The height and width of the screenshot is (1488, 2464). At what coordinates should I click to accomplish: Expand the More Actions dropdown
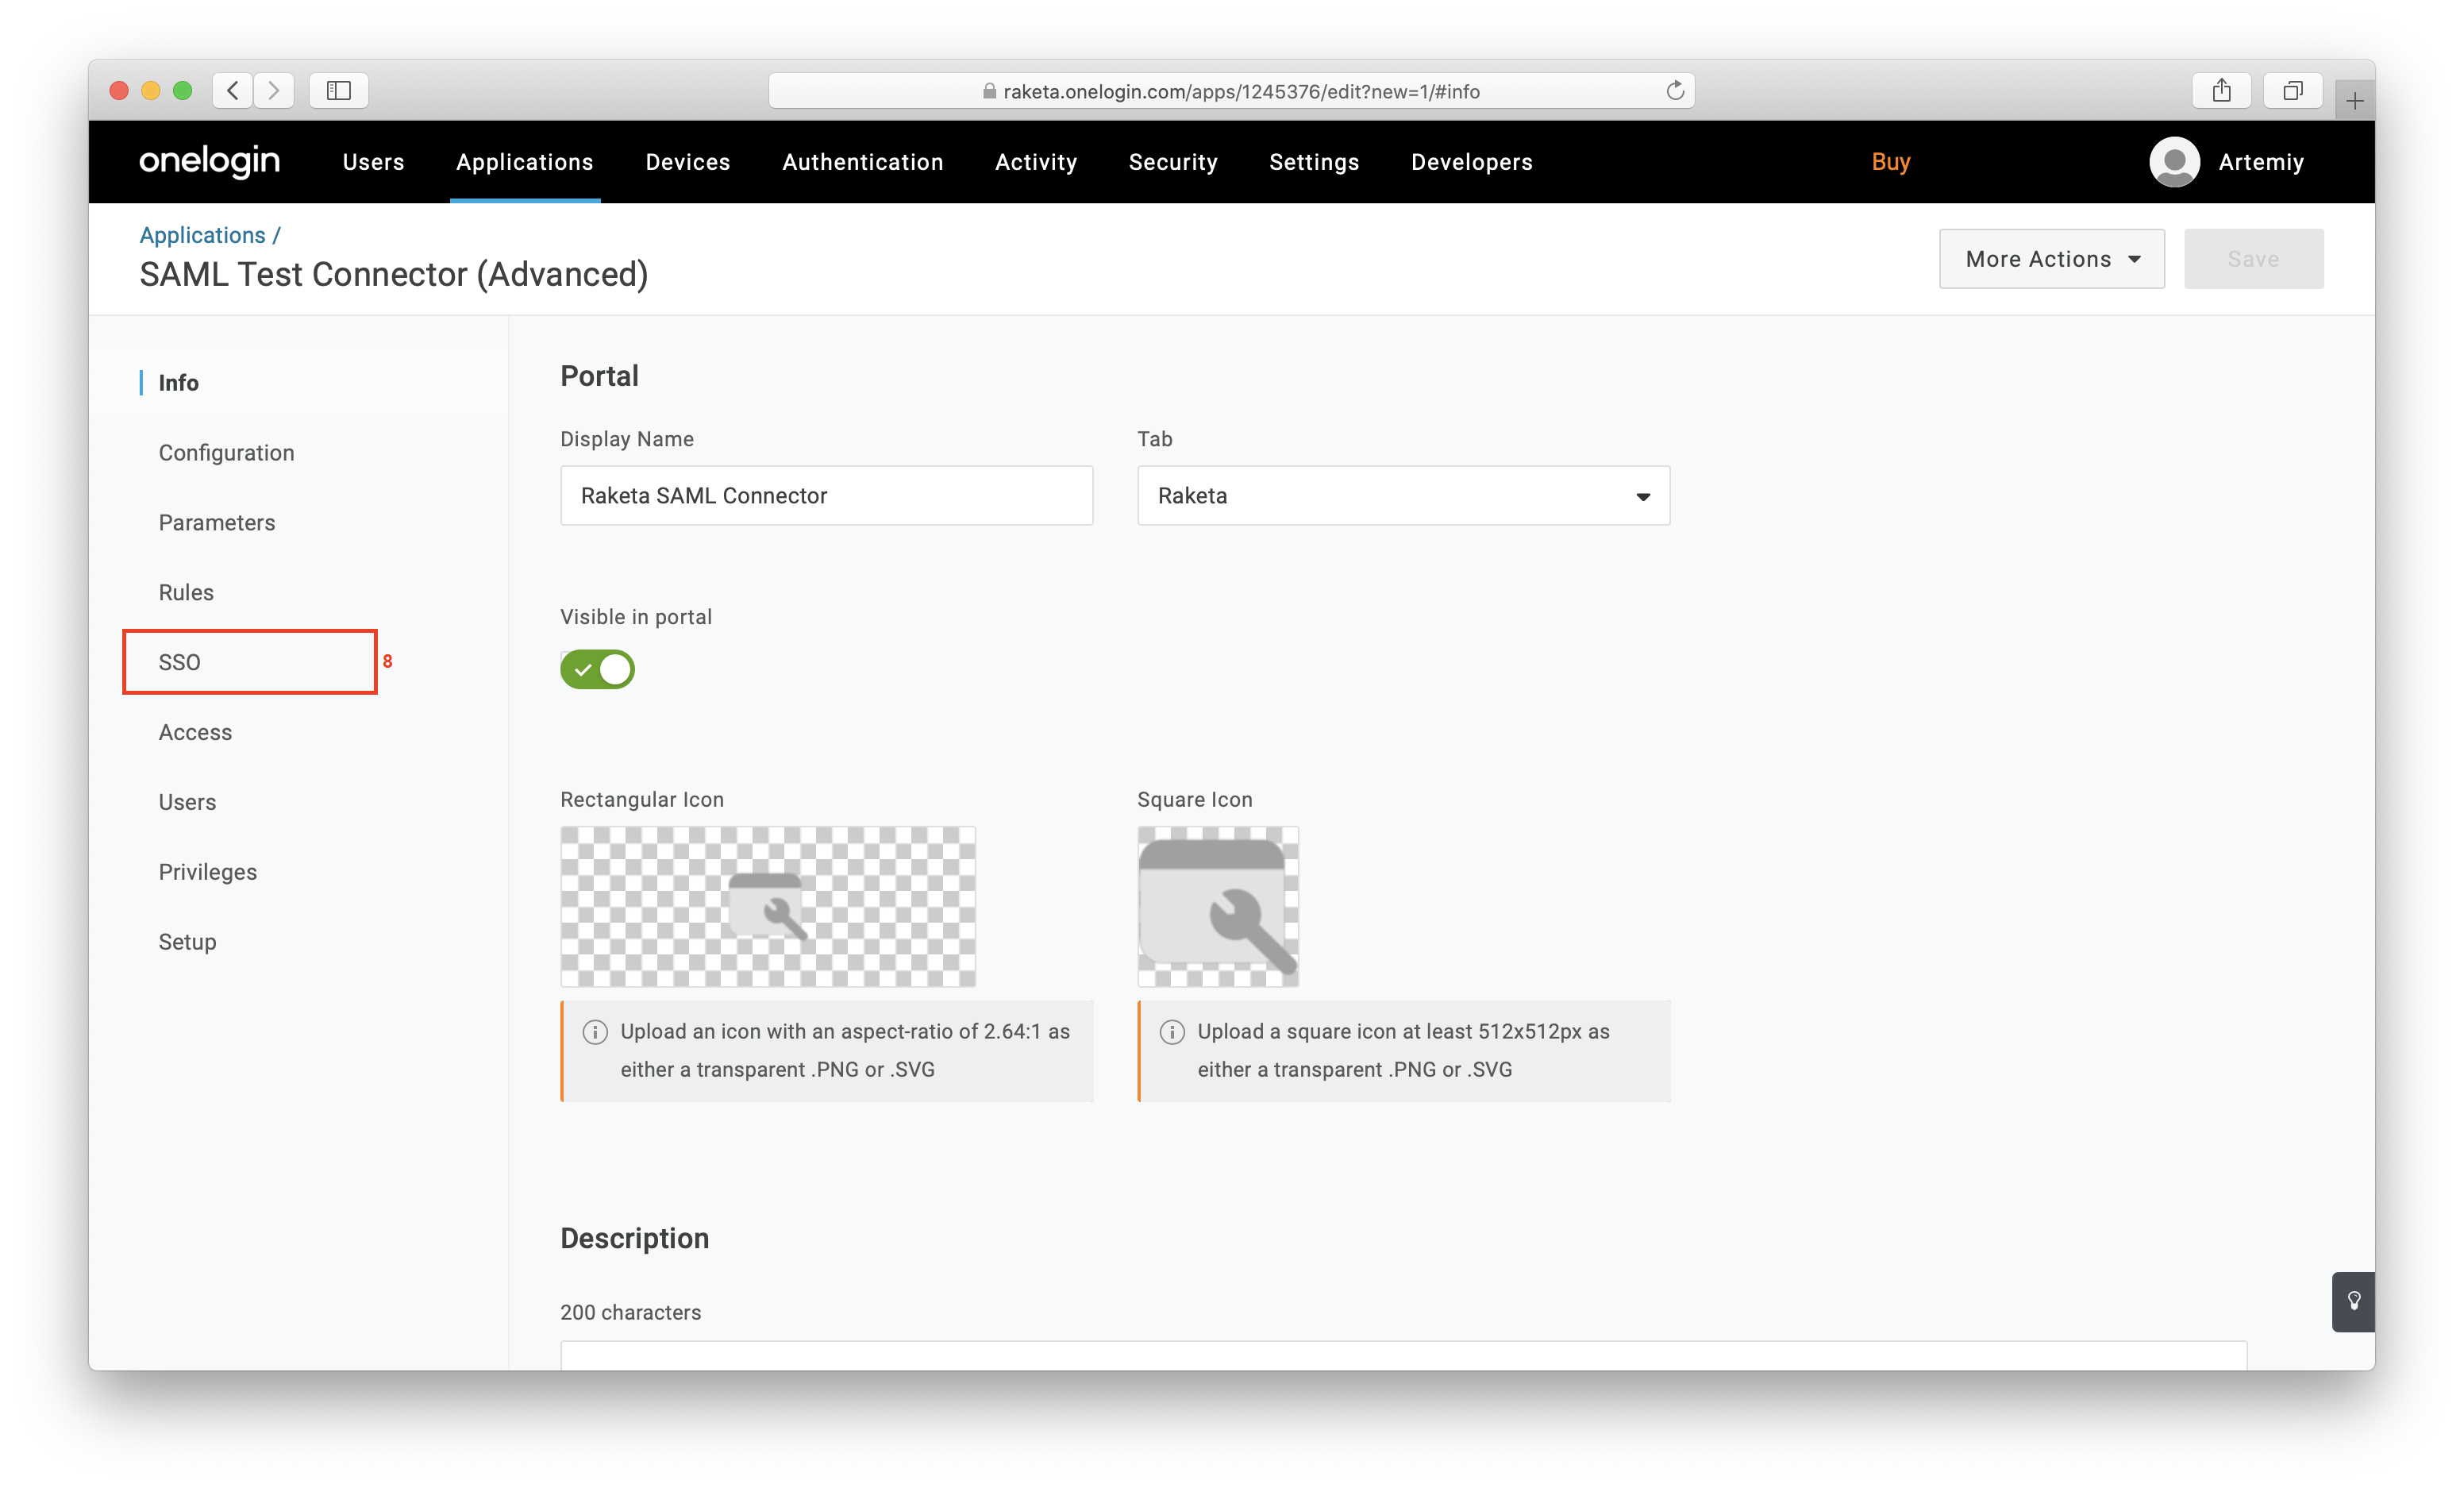click(2051, 259)
